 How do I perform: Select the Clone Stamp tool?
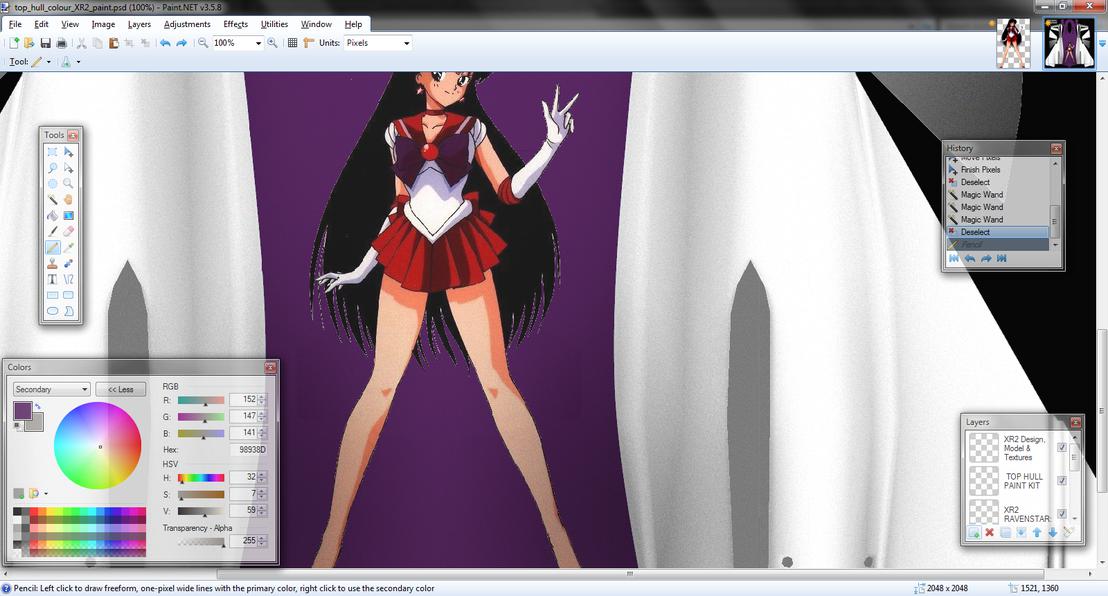[x=52, y=264]
